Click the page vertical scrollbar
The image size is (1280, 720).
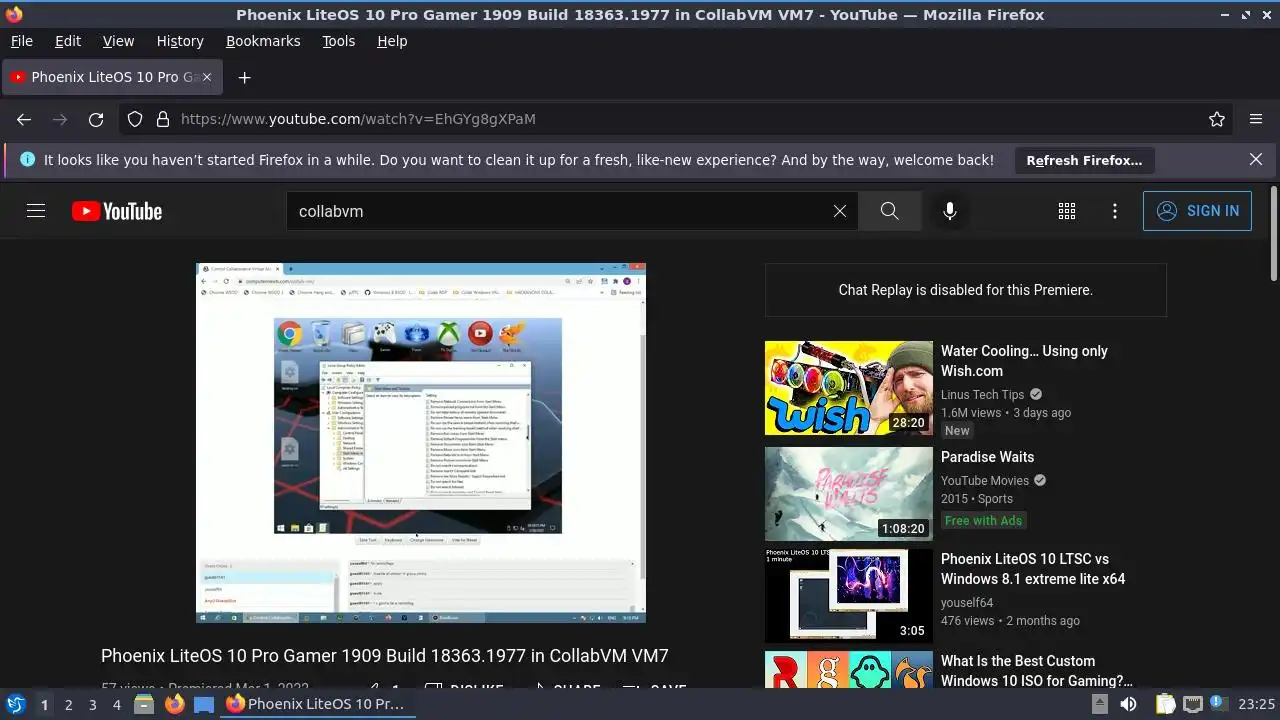point(1273,235)
